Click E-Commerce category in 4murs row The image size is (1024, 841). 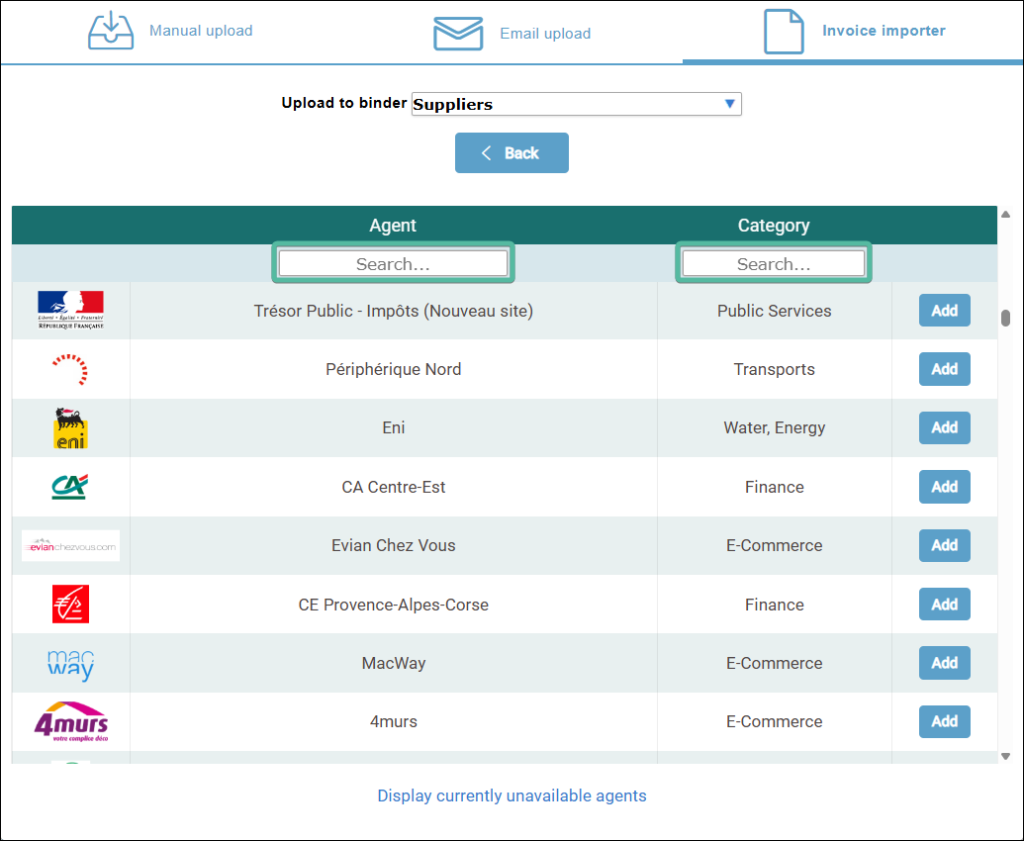[774, 722]
